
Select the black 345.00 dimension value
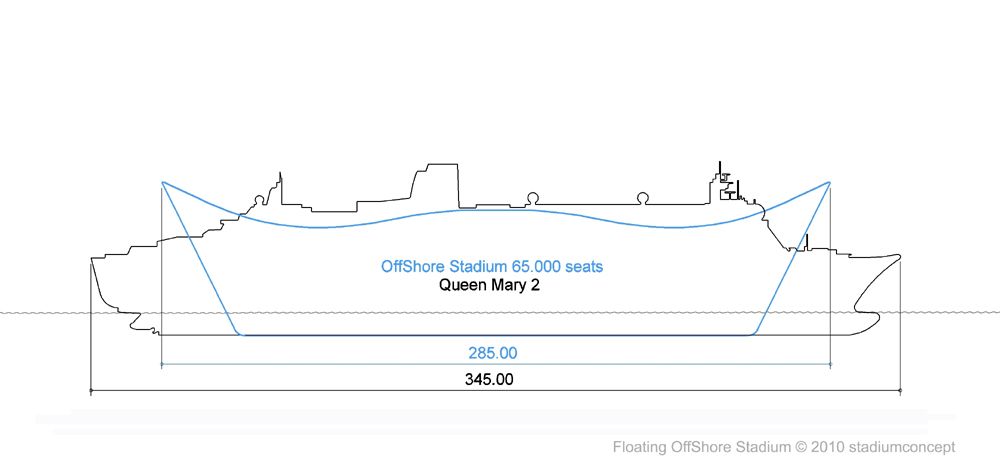489,379
